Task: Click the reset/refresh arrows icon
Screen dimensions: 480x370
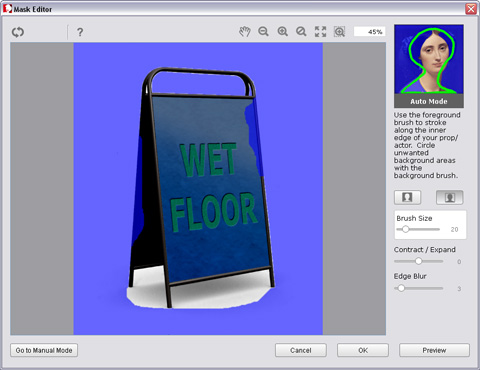Action: click(18, 32)
